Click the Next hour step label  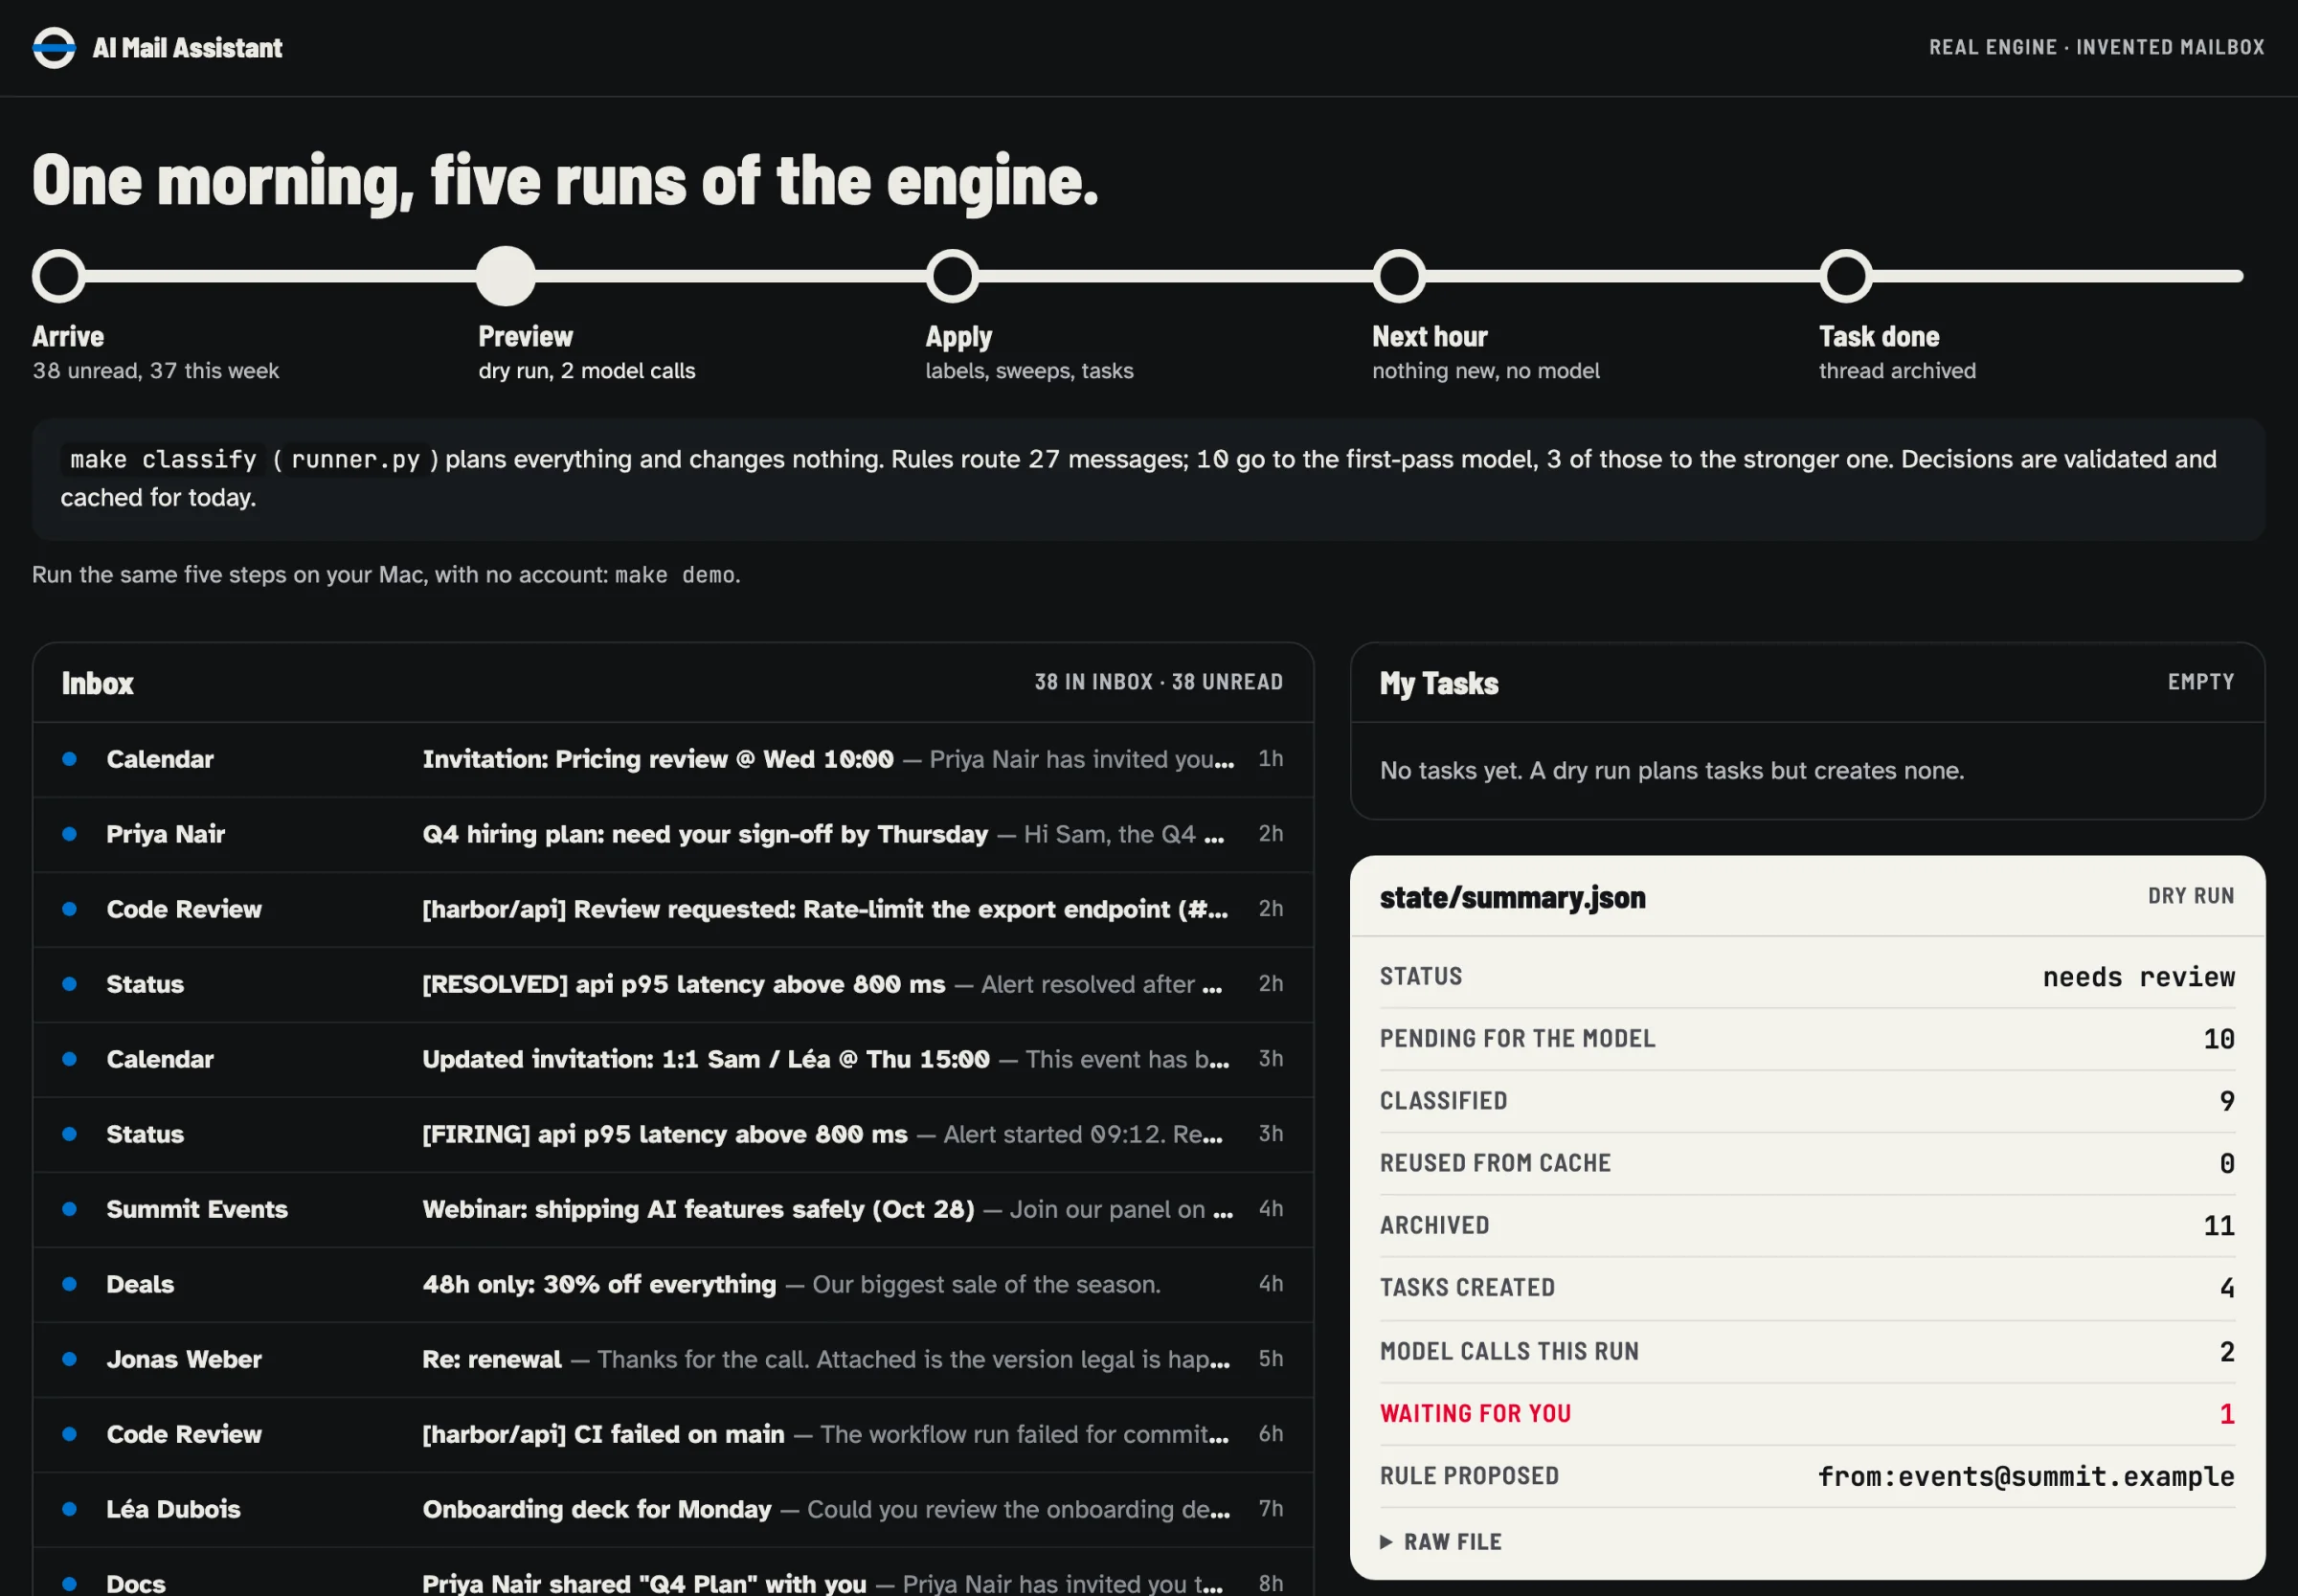1429,337
